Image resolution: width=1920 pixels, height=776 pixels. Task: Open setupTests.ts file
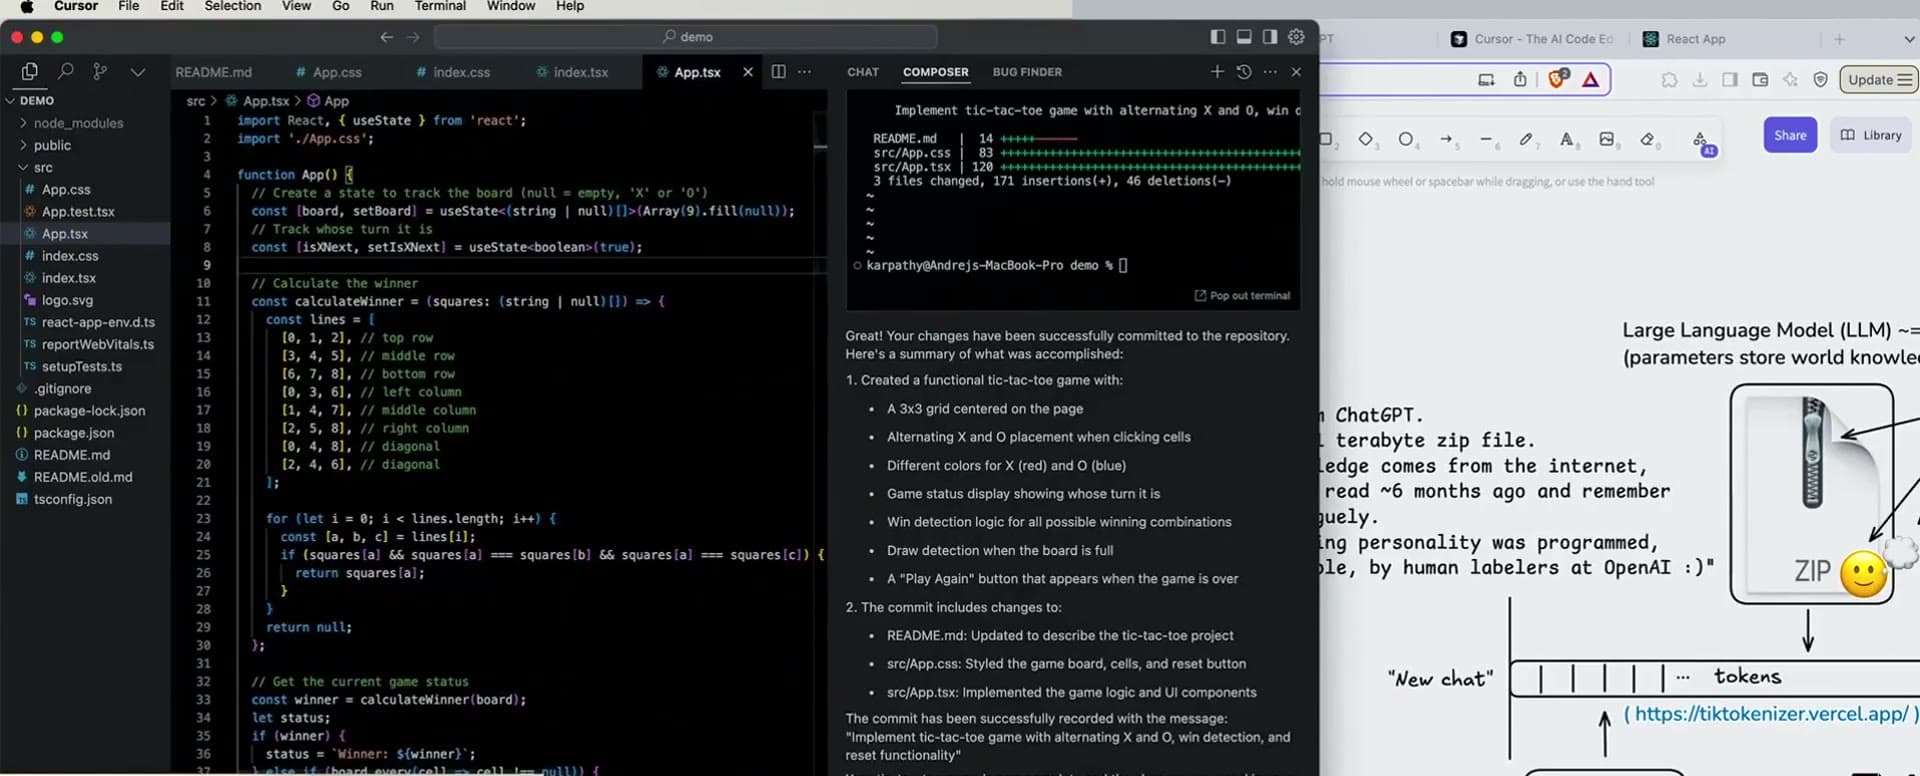(85, 366)
